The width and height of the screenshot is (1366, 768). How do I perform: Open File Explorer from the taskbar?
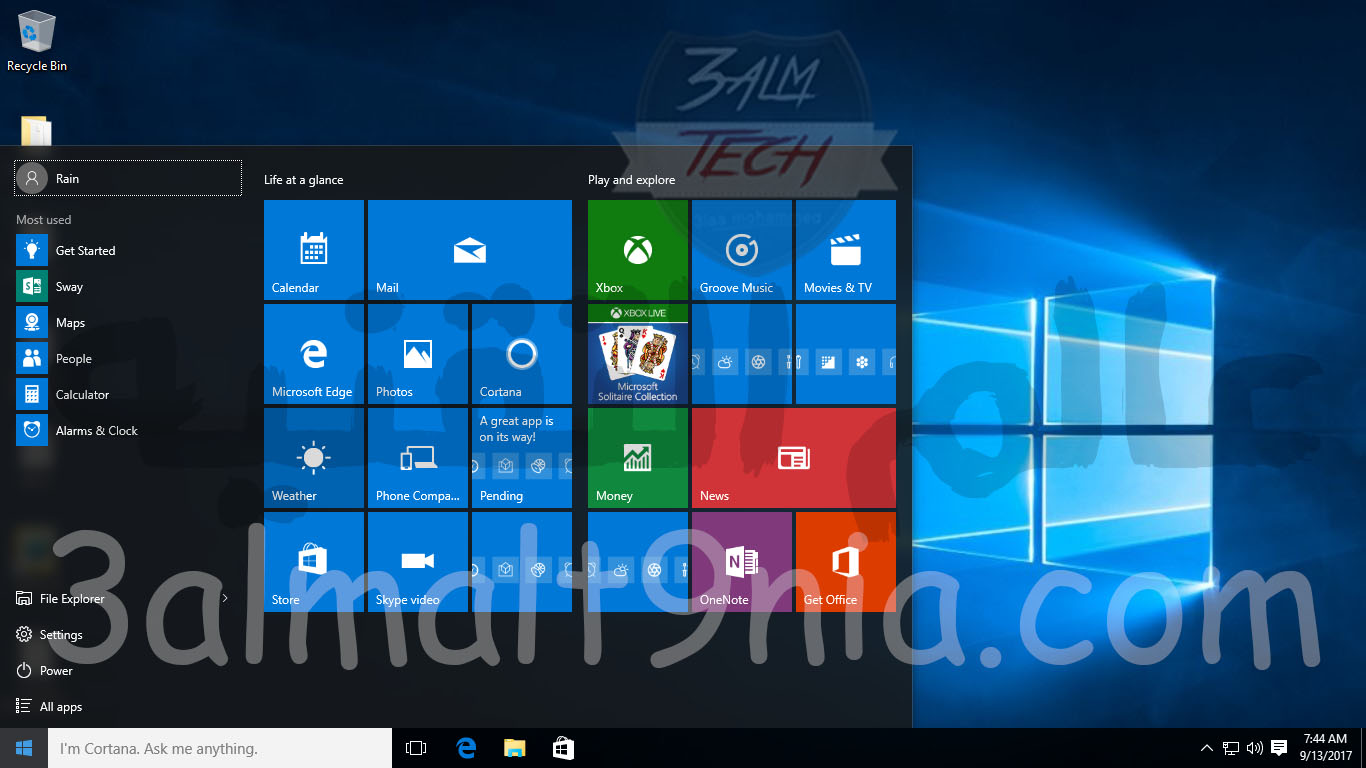(x=514, y=748)
